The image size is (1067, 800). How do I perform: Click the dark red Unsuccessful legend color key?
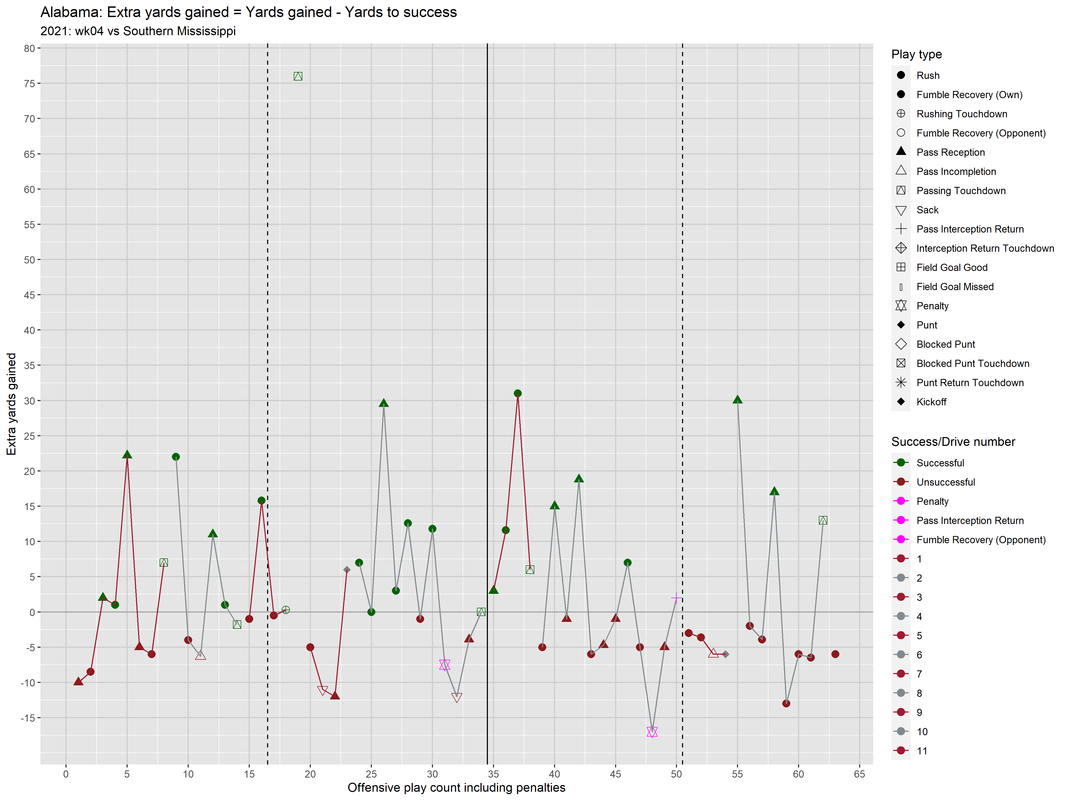(x=901, y=482)
